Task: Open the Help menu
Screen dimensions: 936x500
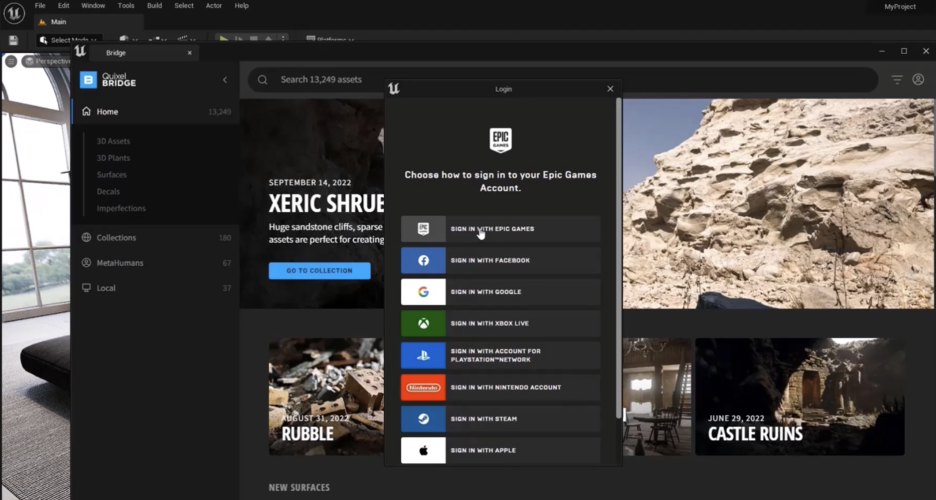Action: 241,5
